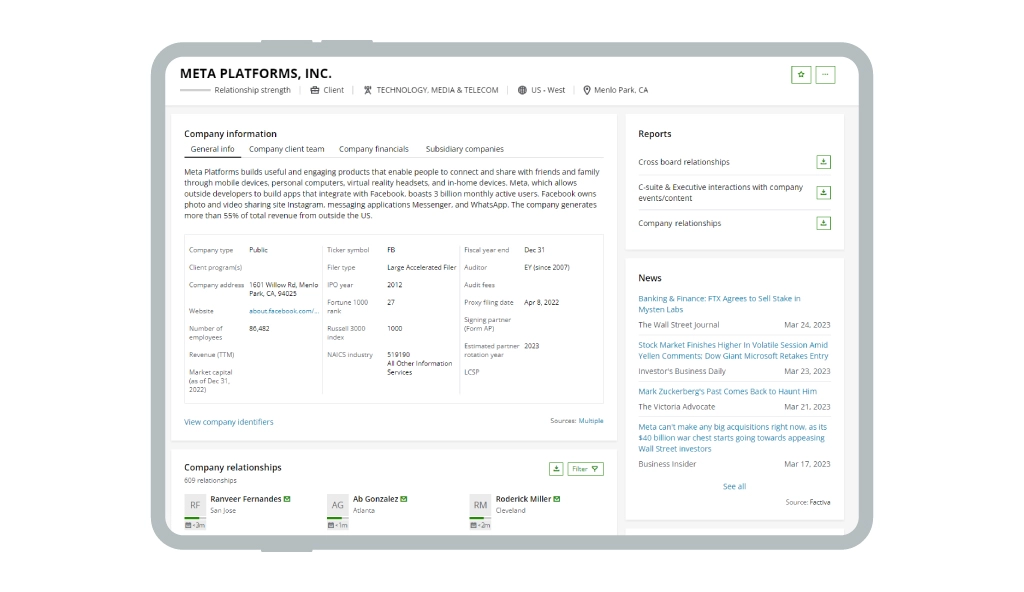1024x592 pixels.
Task: Open the Filter options for relationships
Action: point(585,469)
